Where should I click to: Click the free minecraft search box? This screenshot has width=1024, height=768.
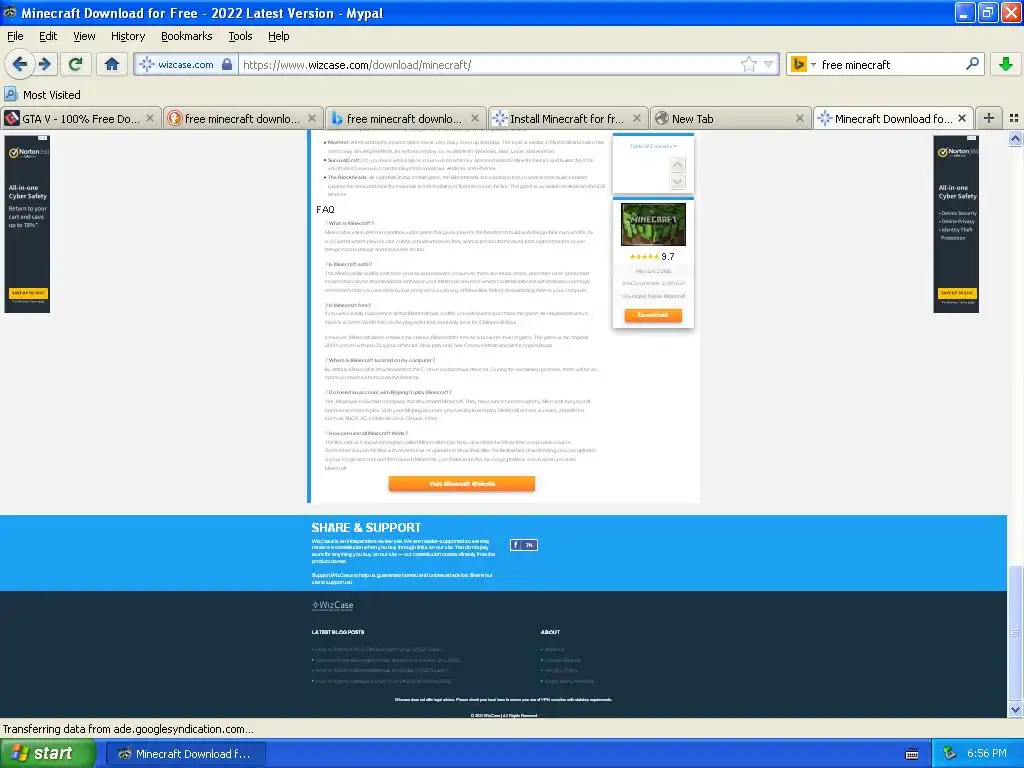[891, 64]
